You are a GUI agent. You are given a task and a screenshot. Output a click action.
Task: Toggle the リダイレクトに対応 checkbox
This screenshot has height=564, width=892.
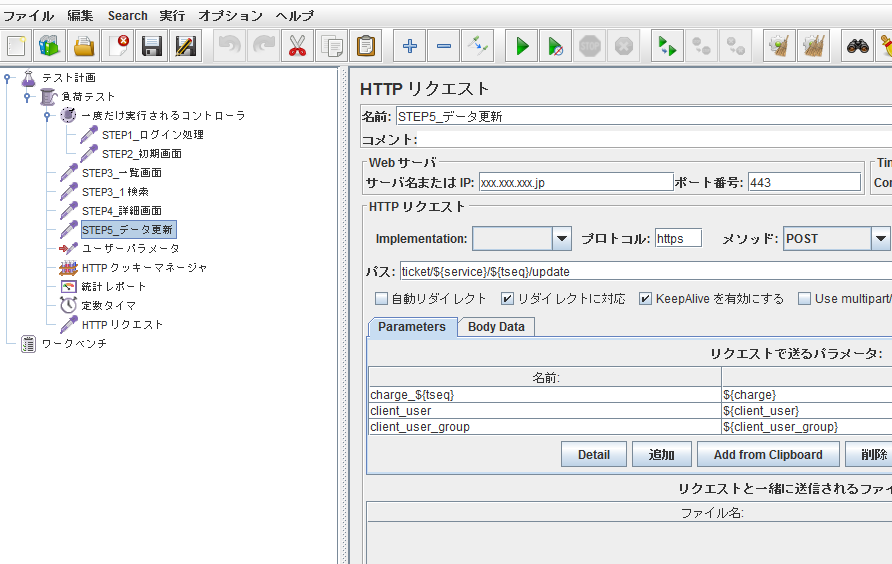coord(507,299)
